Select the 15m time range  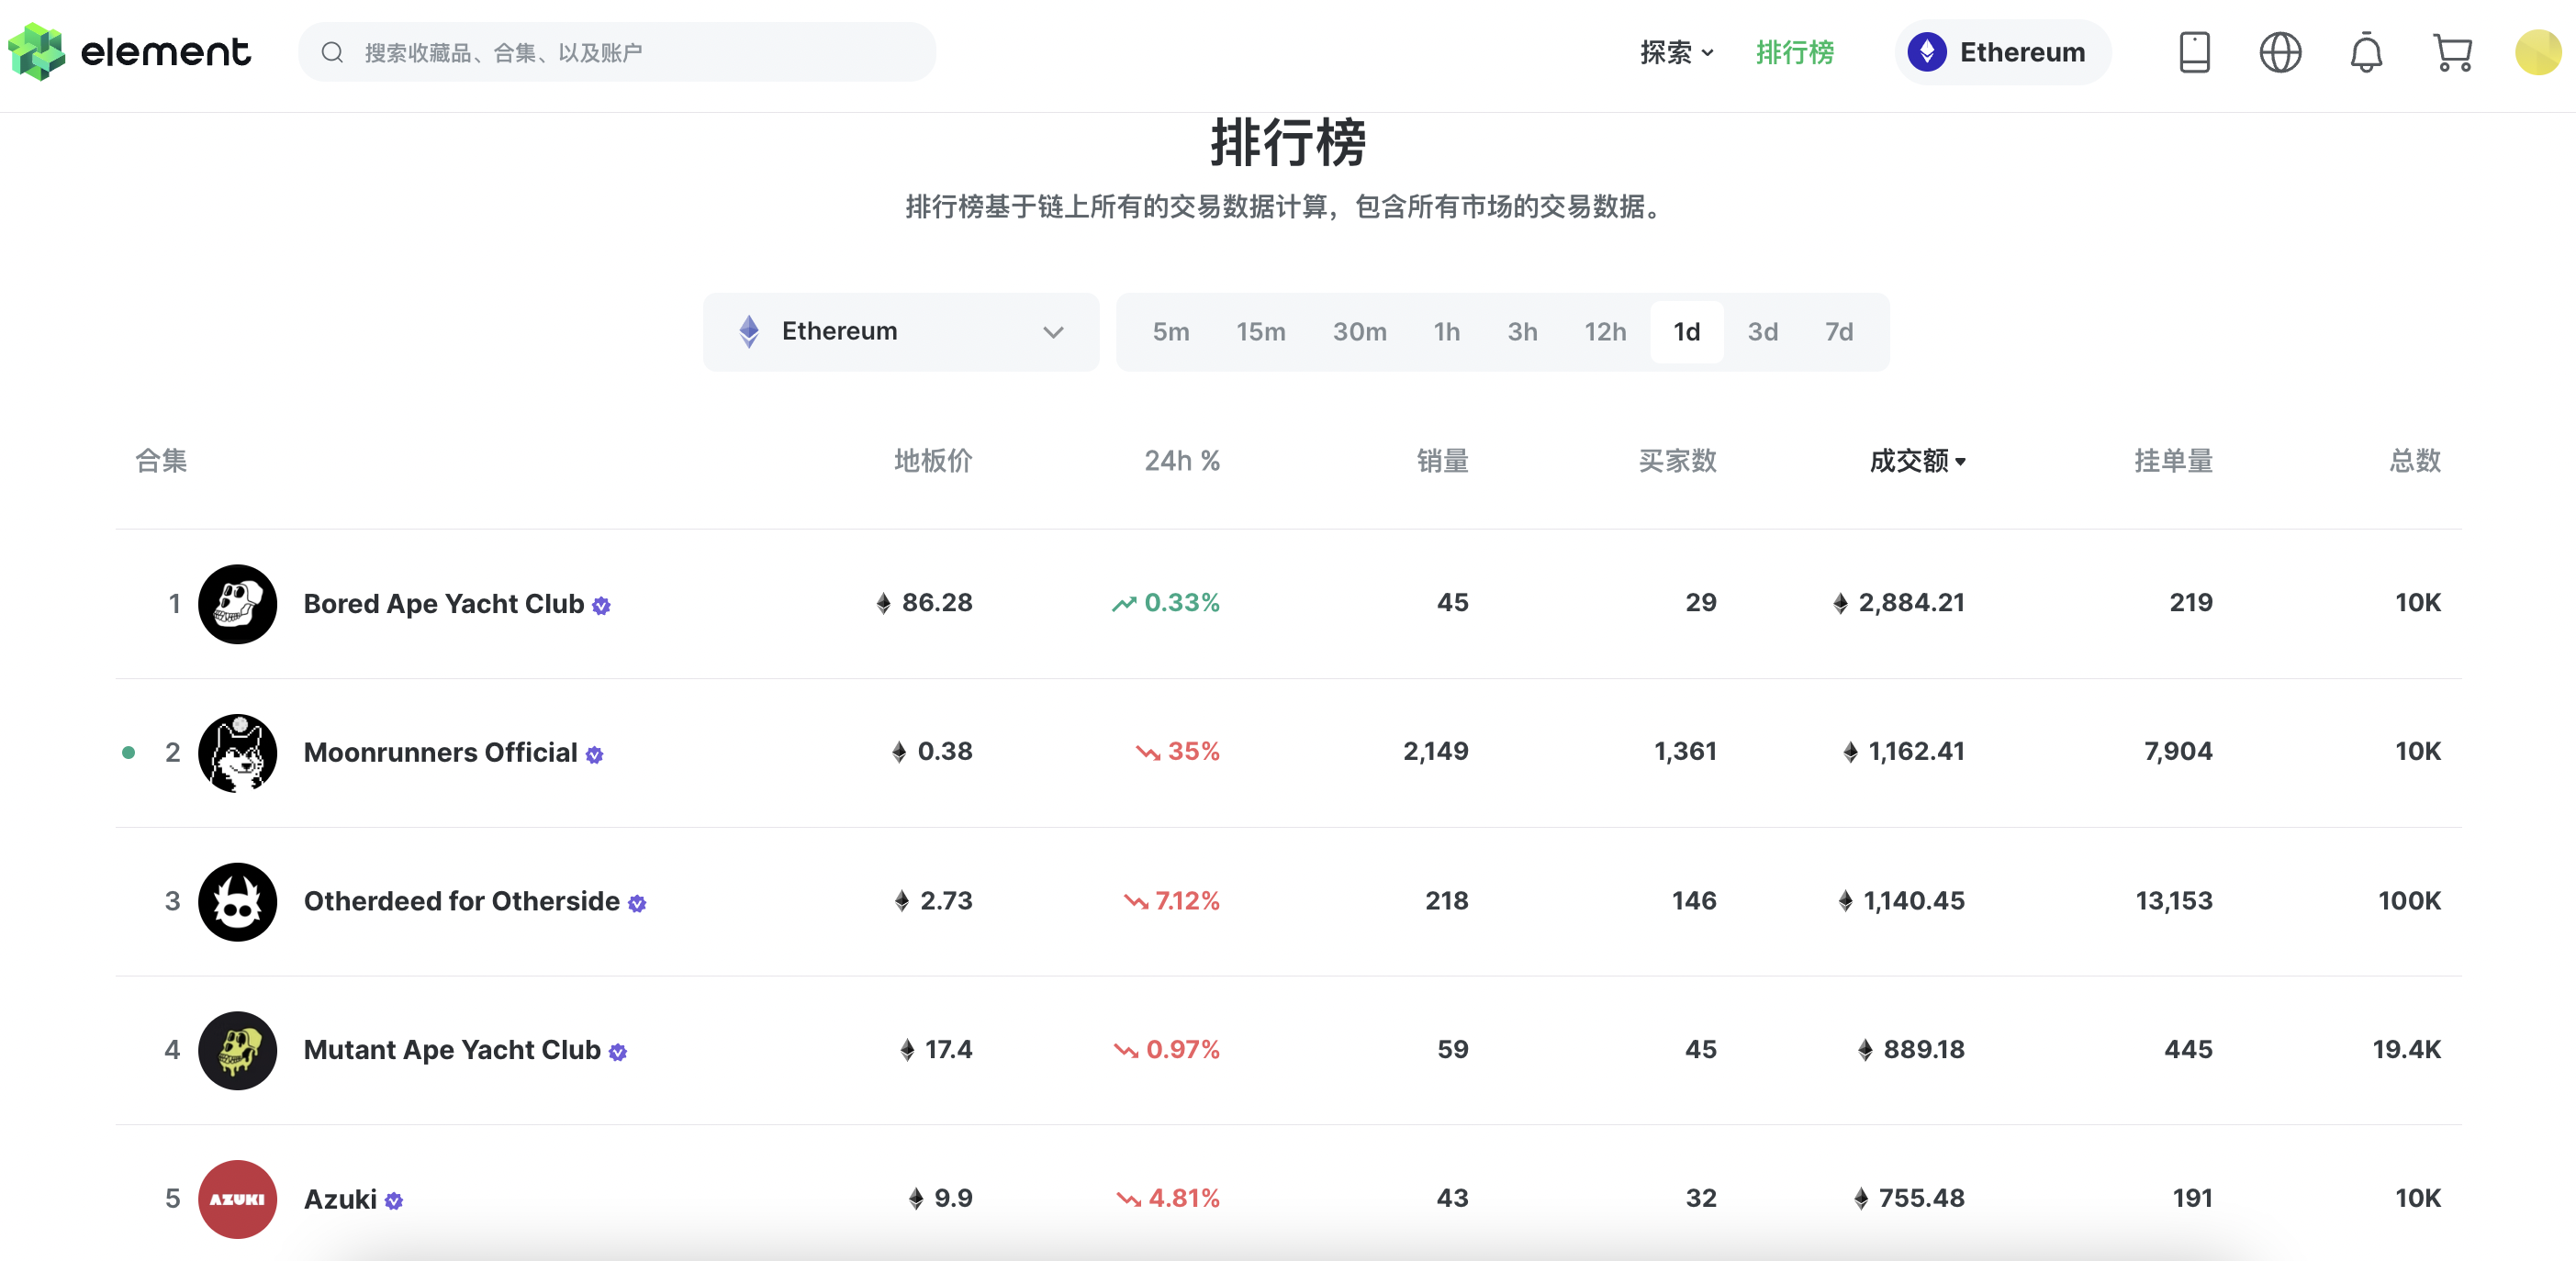1261,332
